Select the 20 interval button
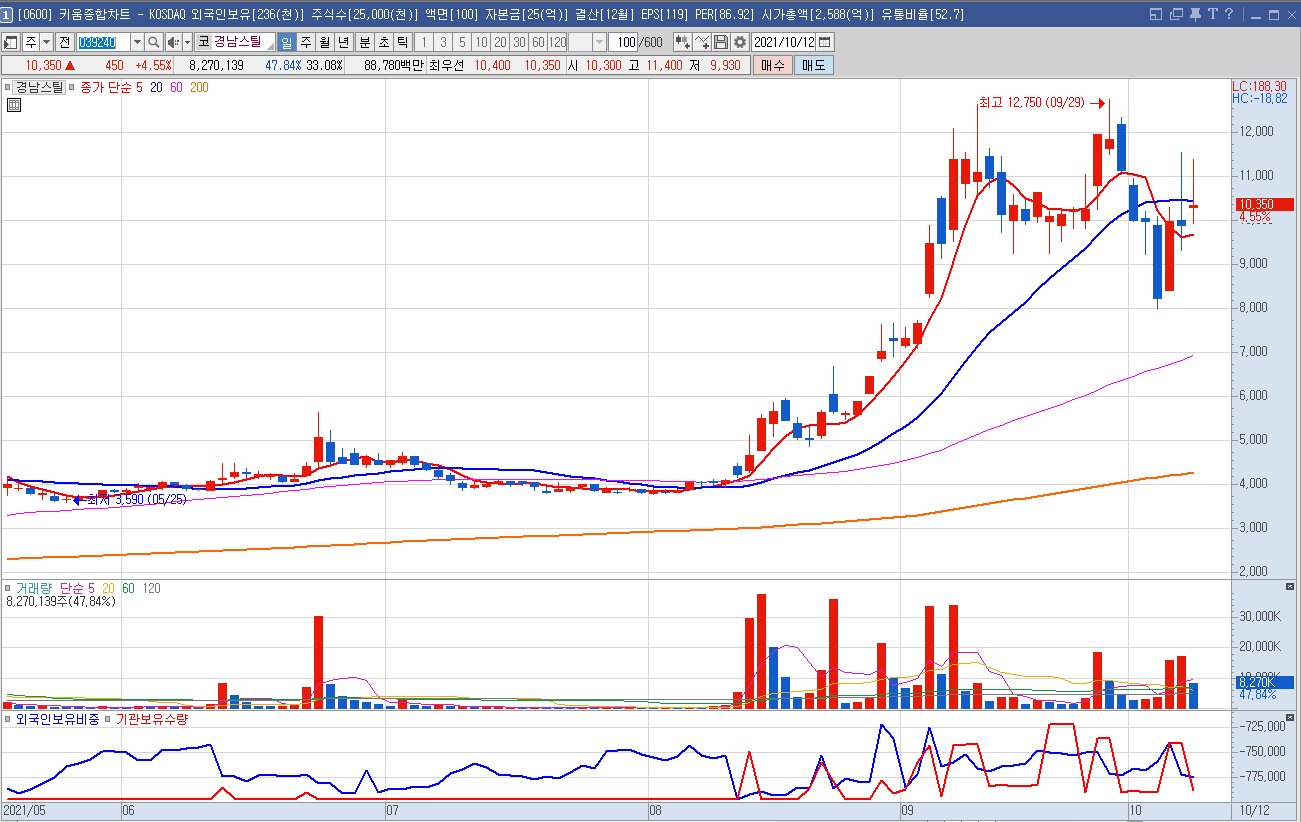 (500, 42)
